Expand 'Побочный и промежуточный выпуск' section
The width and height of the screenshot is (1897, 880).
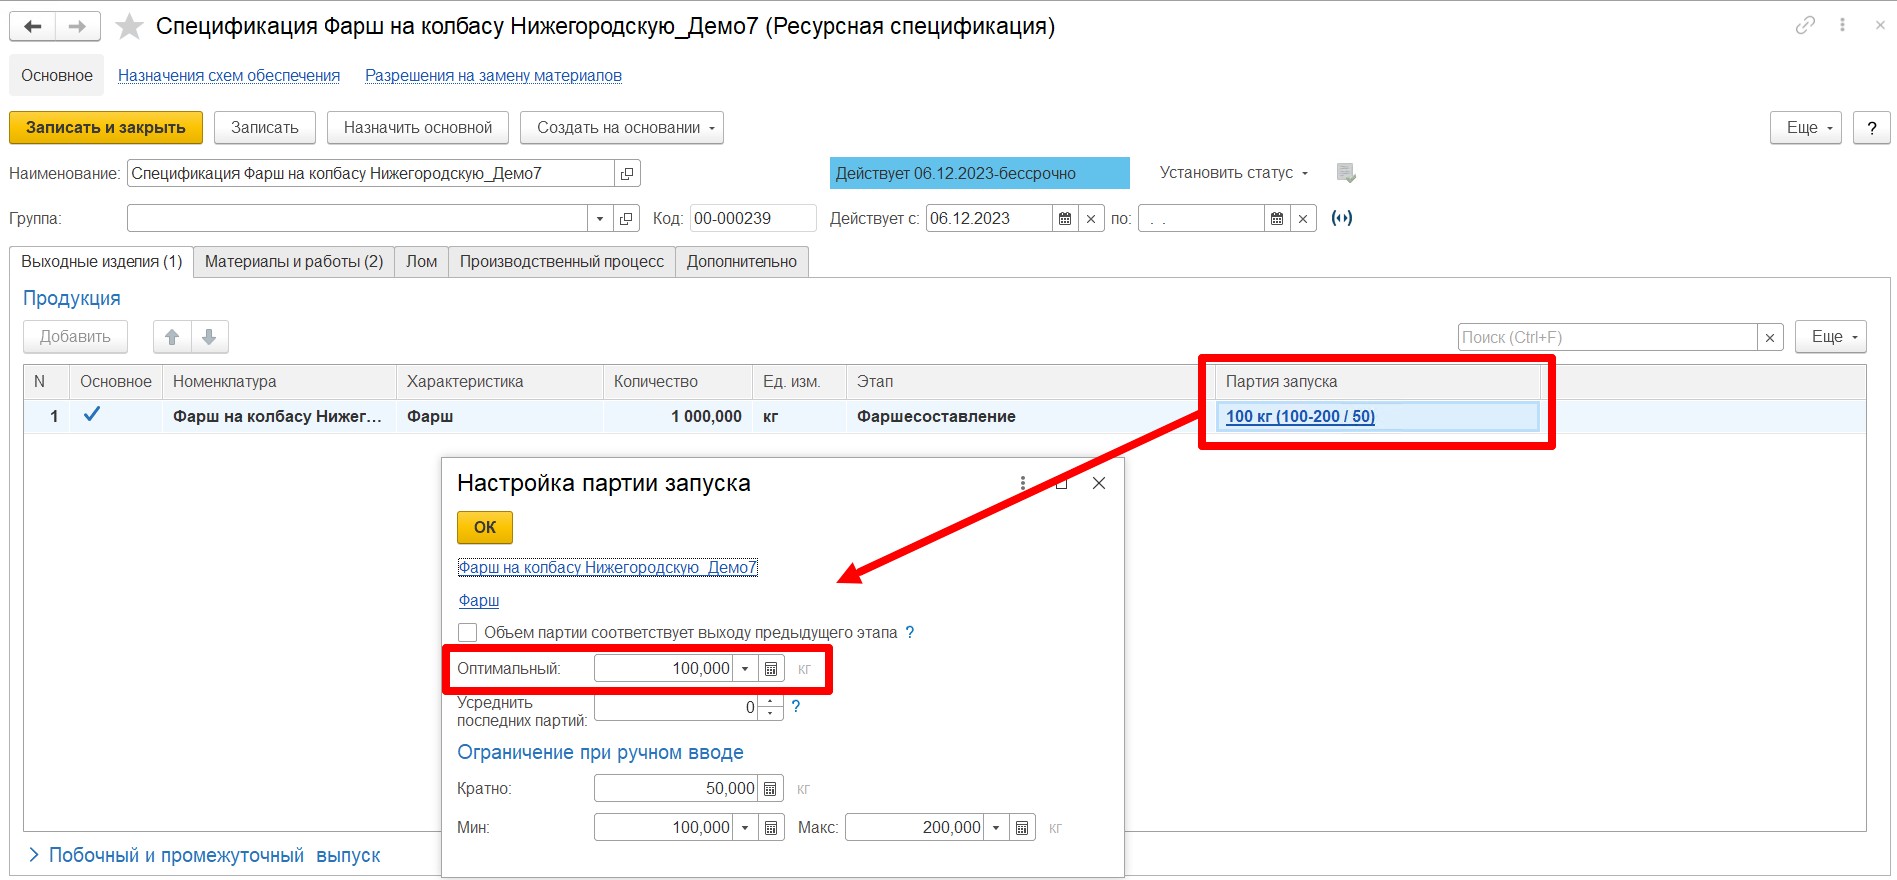point(34,855)
